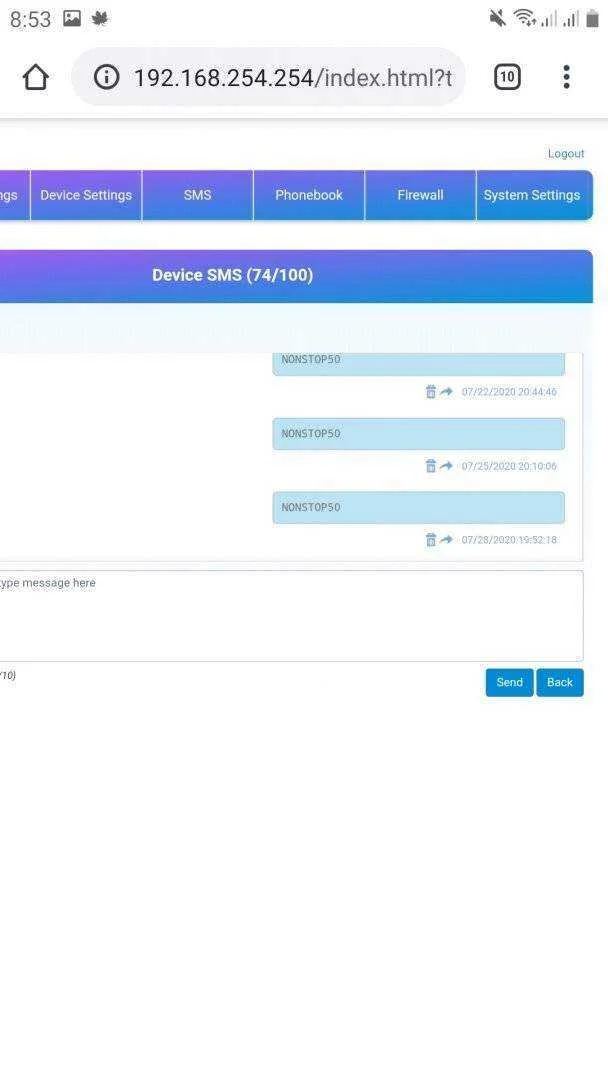Click the Logout link

pyautogui.click(x=566, y=154)
